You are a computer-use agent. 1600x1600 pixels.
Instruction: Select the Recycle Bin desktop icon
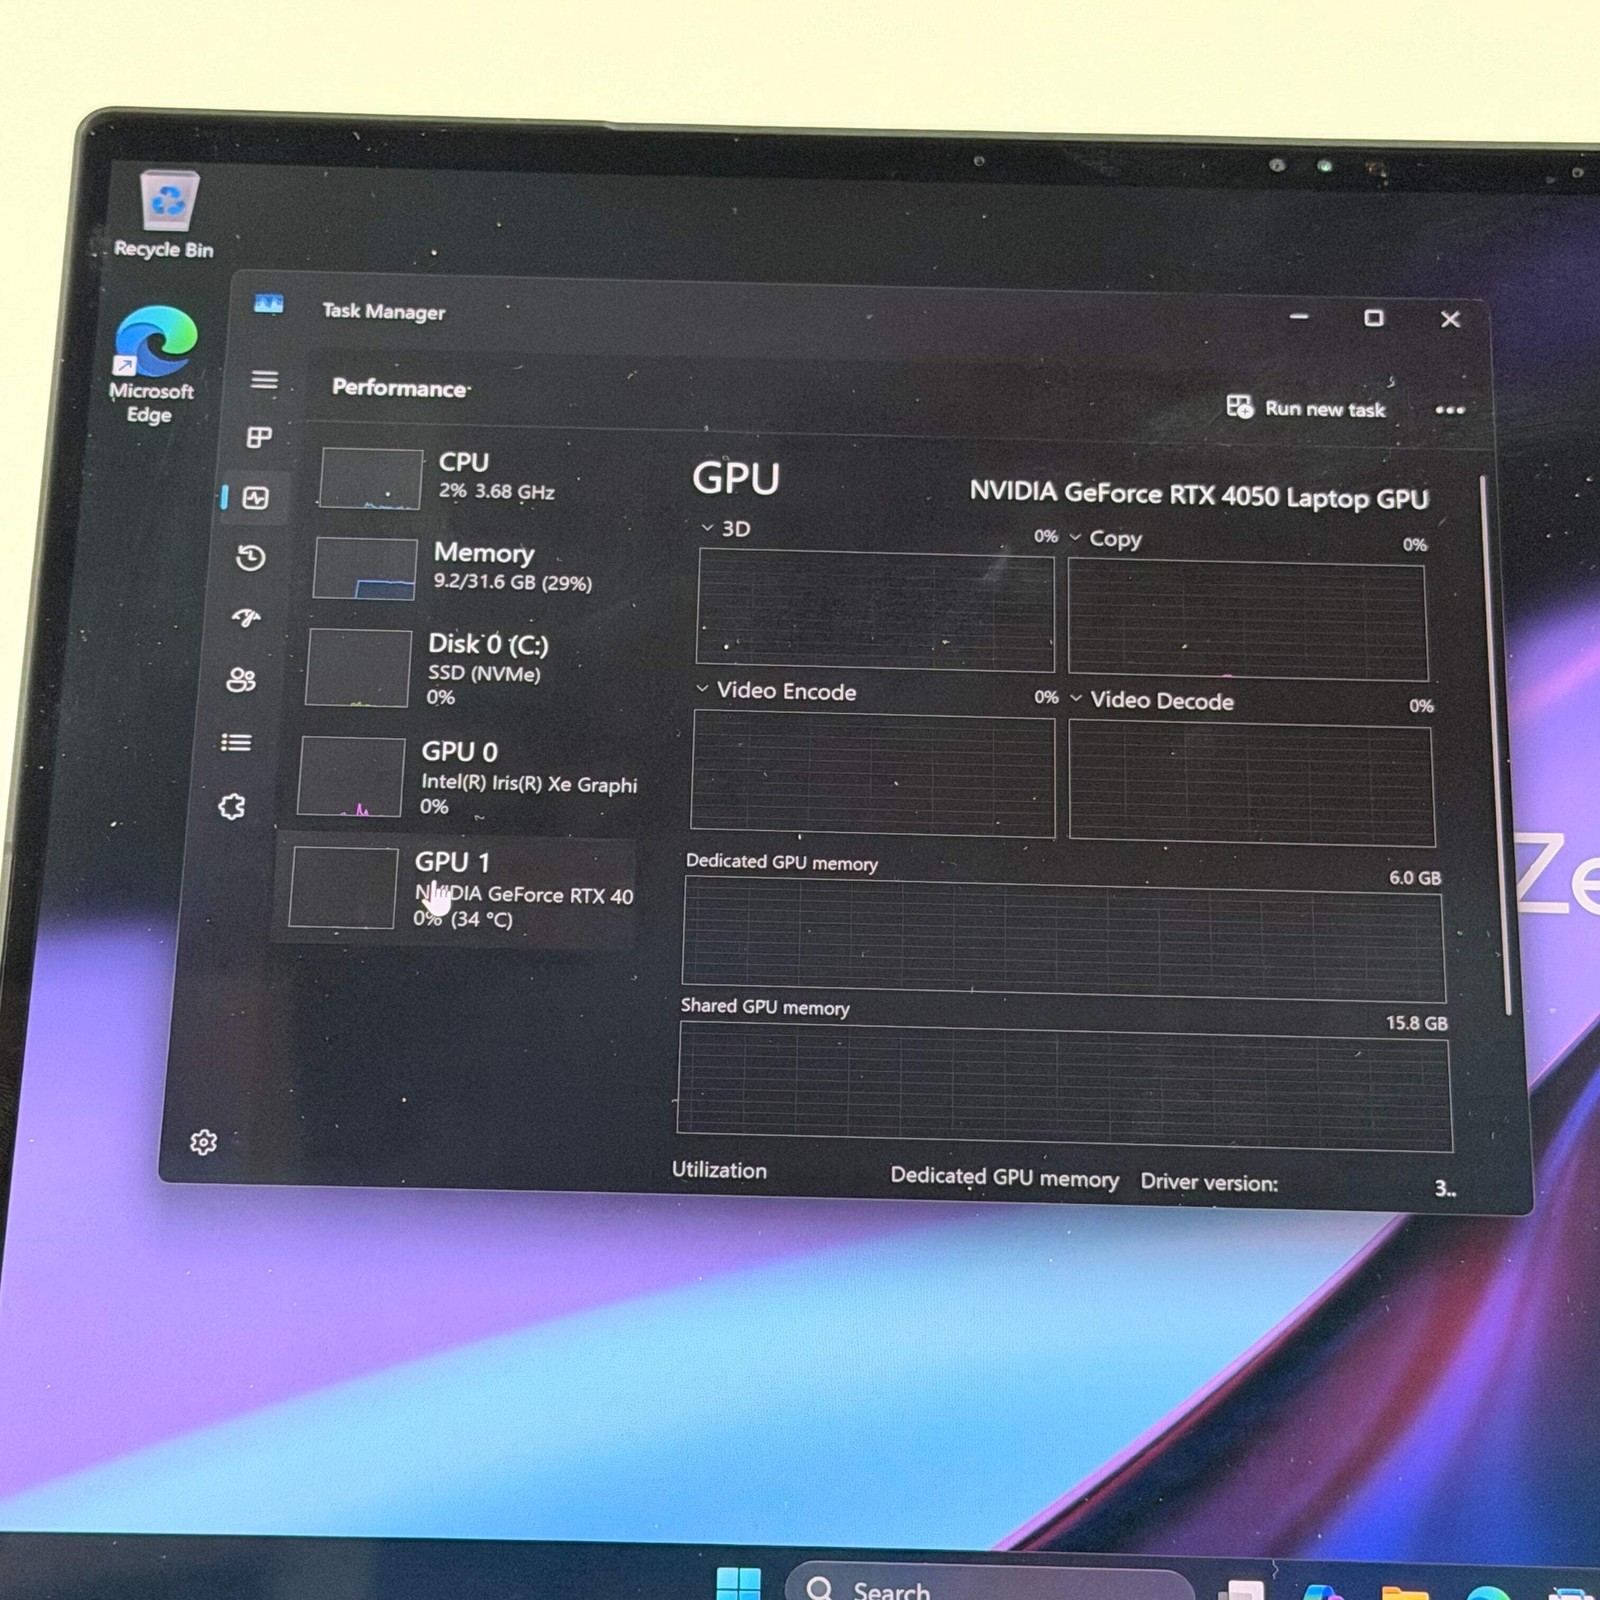(165, 215)
